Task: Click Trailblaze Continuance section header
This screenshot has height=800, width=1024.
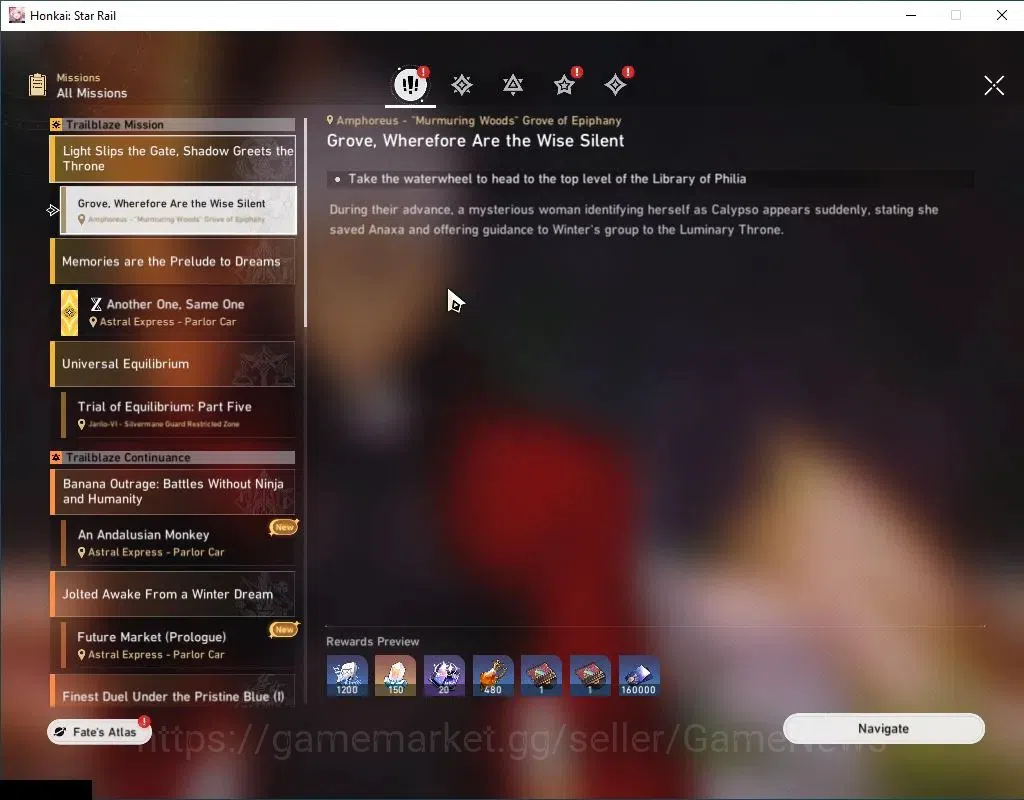Action: pyautogui.click(x=172, y=458)
